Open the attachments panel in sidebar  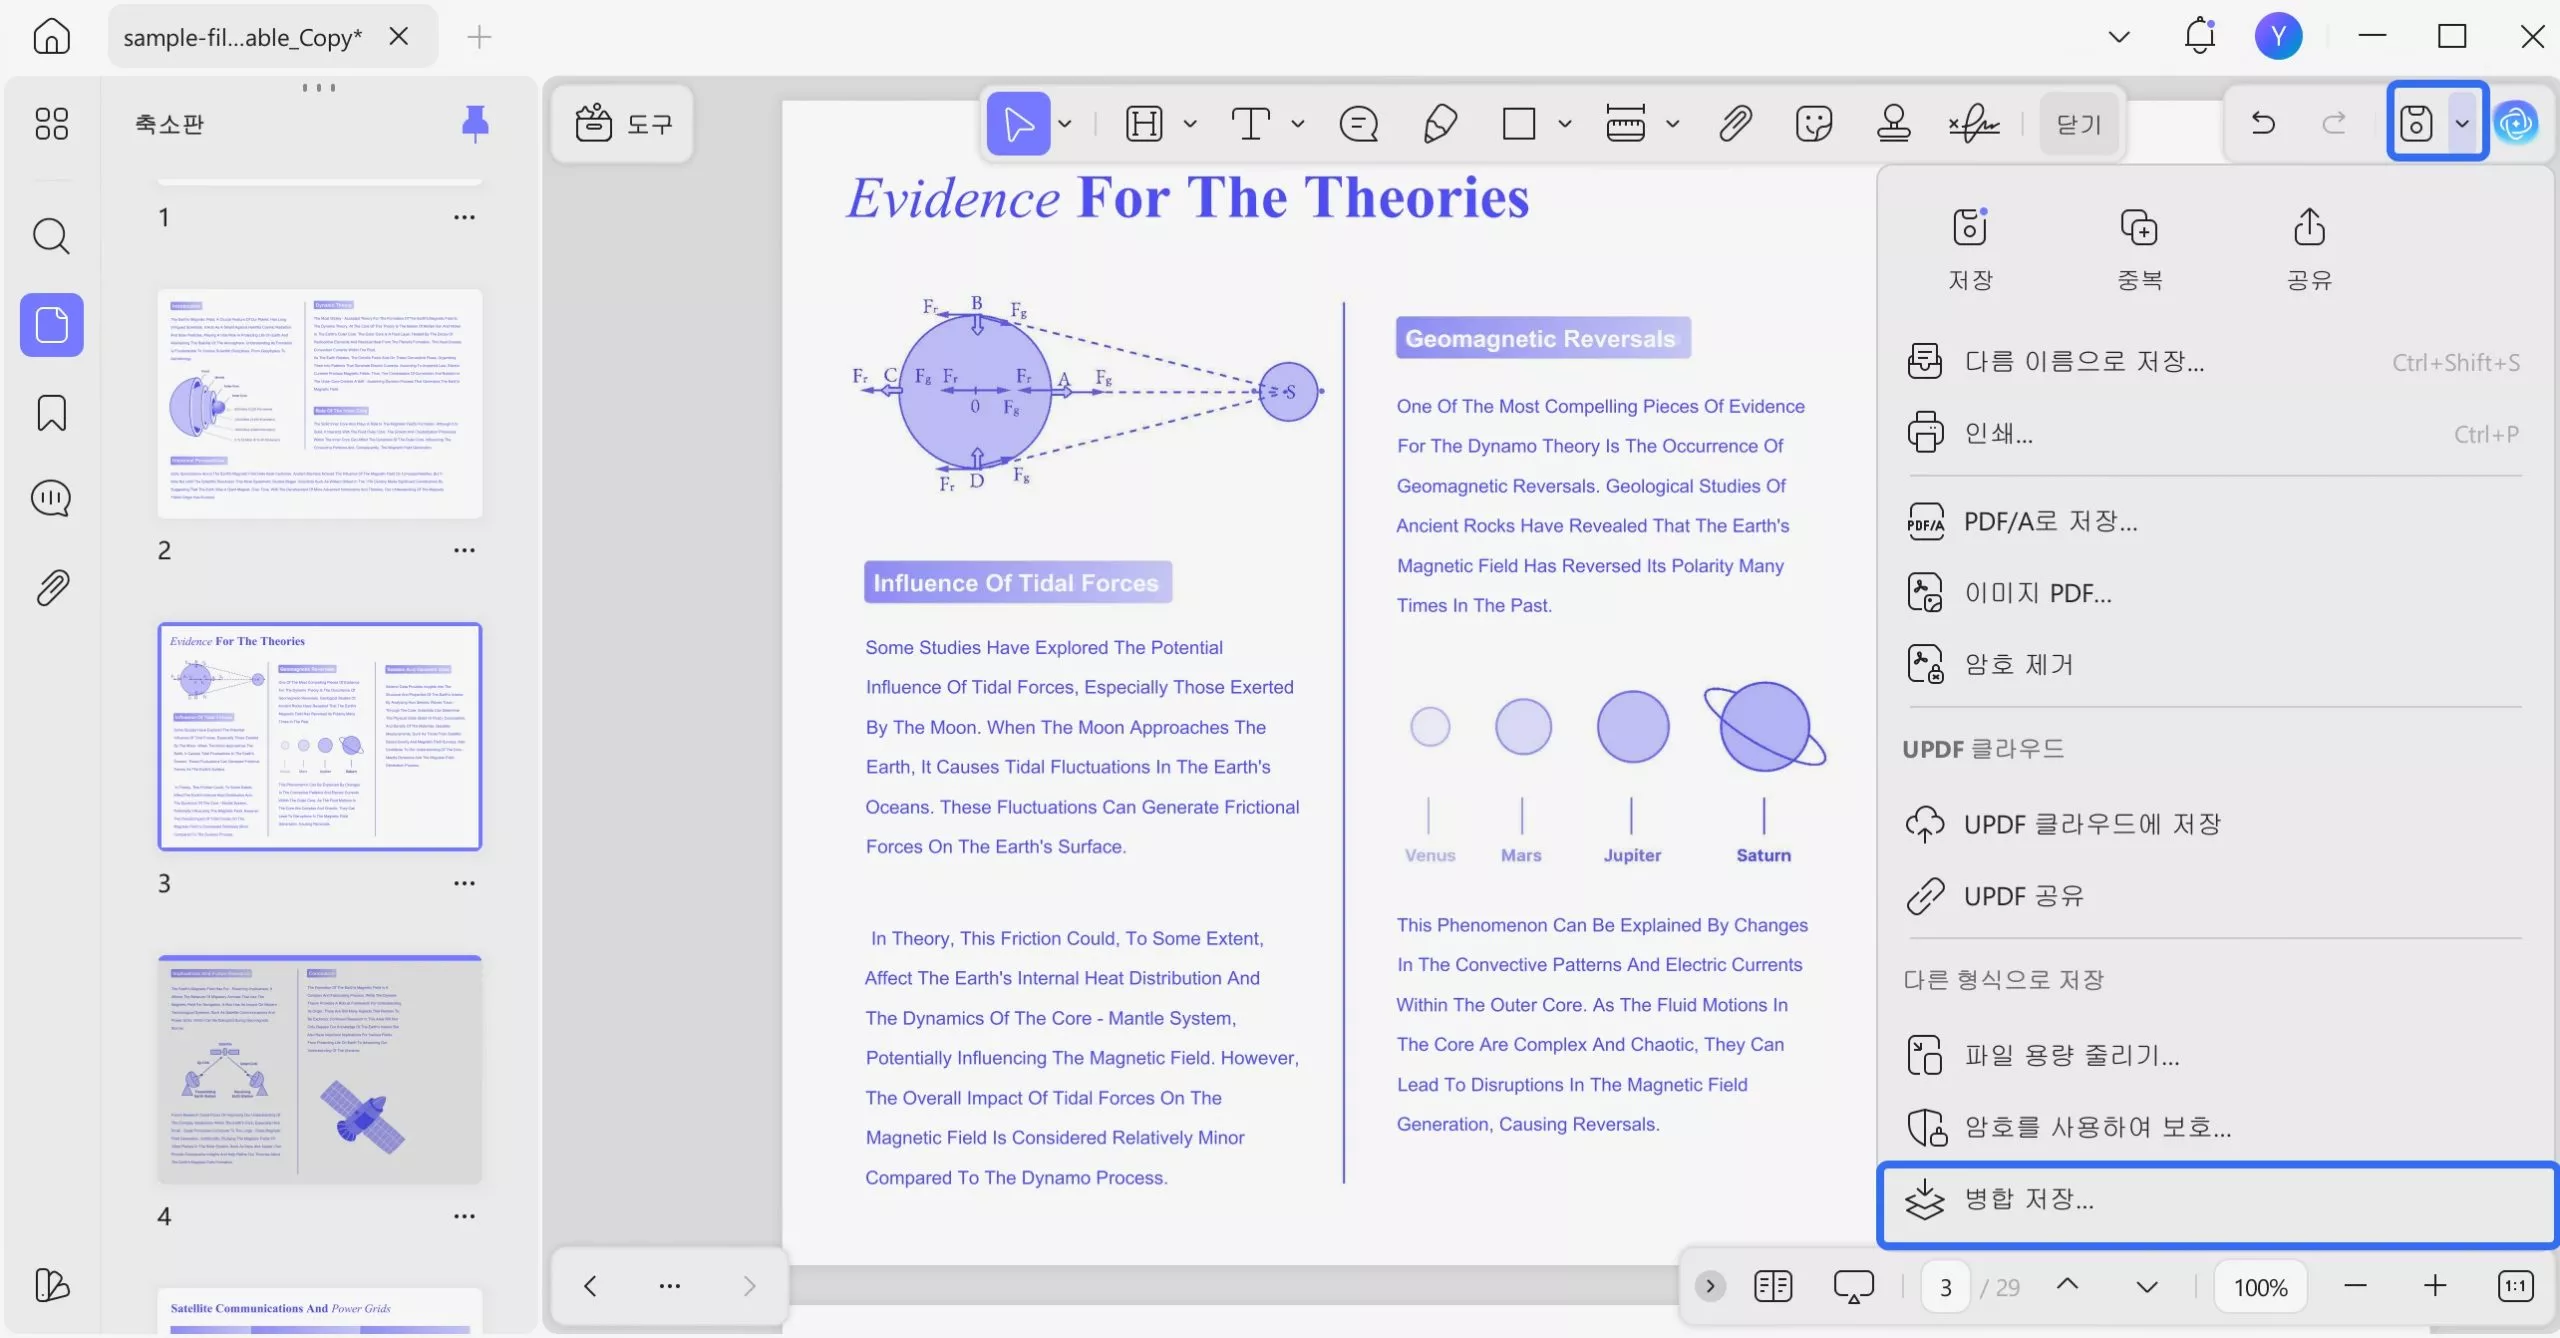pyautogui.click(x=51, y=588)
